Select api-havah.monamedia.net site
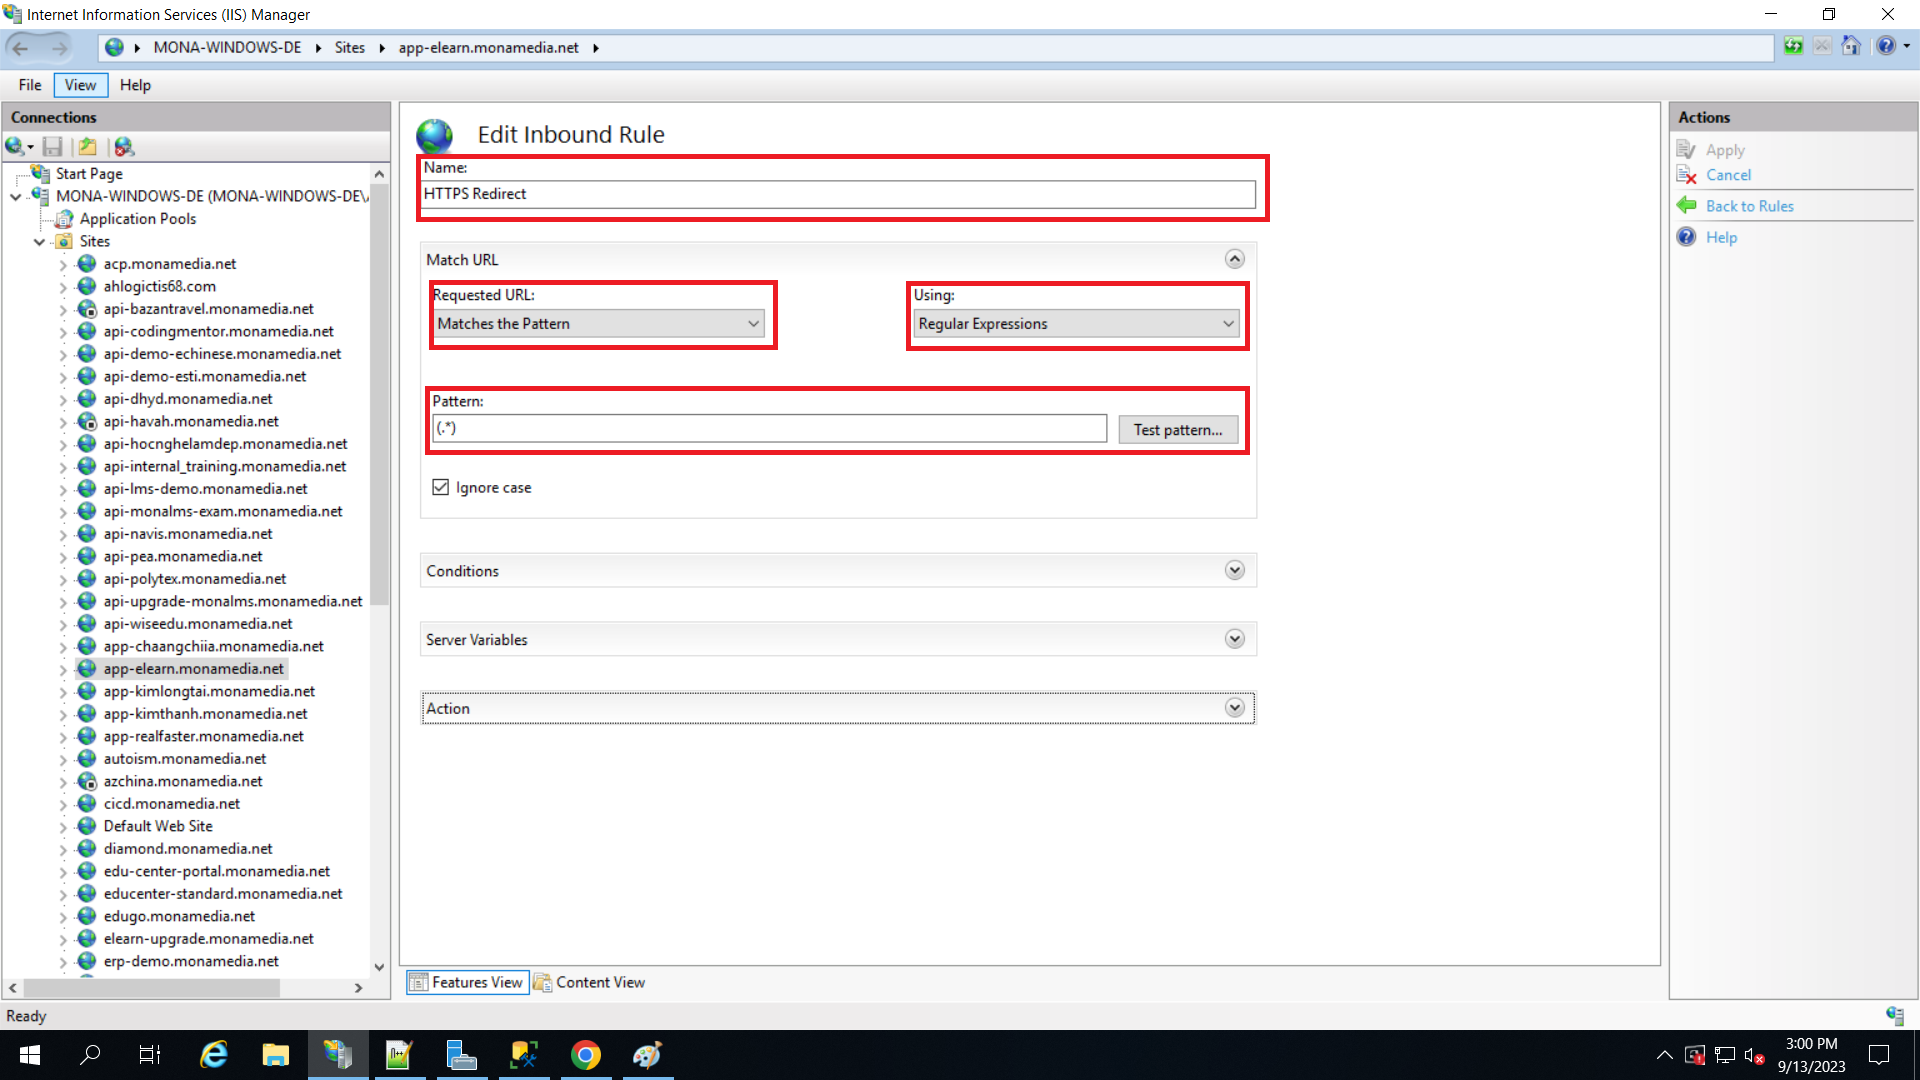The image size is (1920, 1080). 191,421
